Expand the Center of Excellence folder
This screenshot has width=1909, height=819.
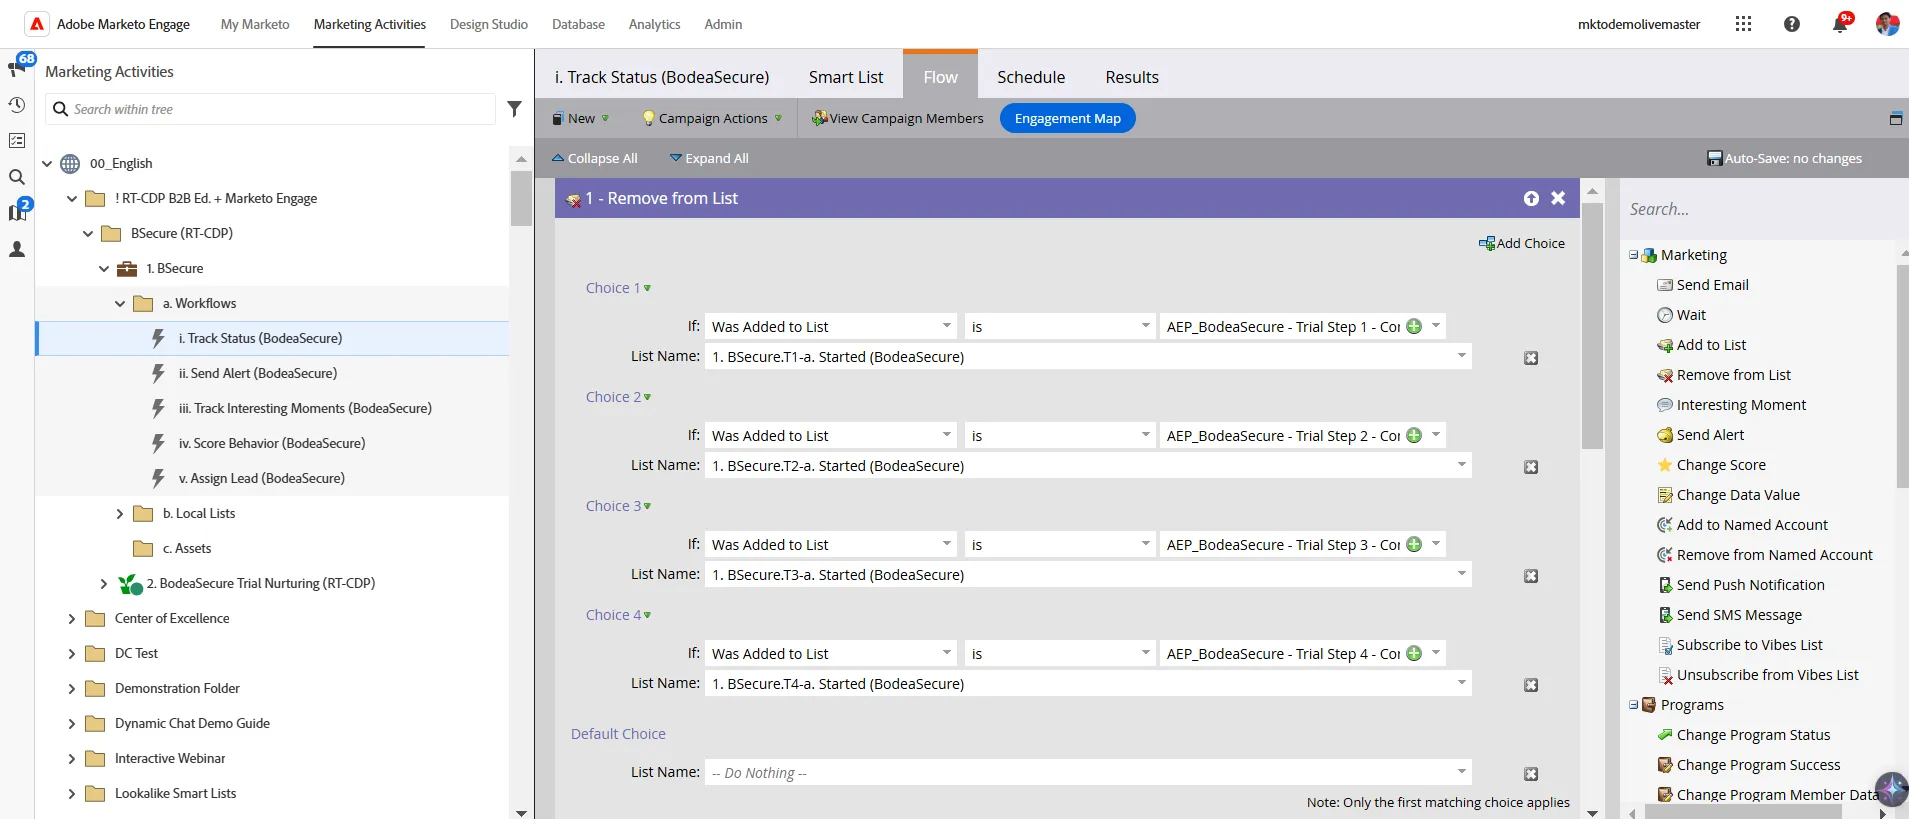coord(72,618)
